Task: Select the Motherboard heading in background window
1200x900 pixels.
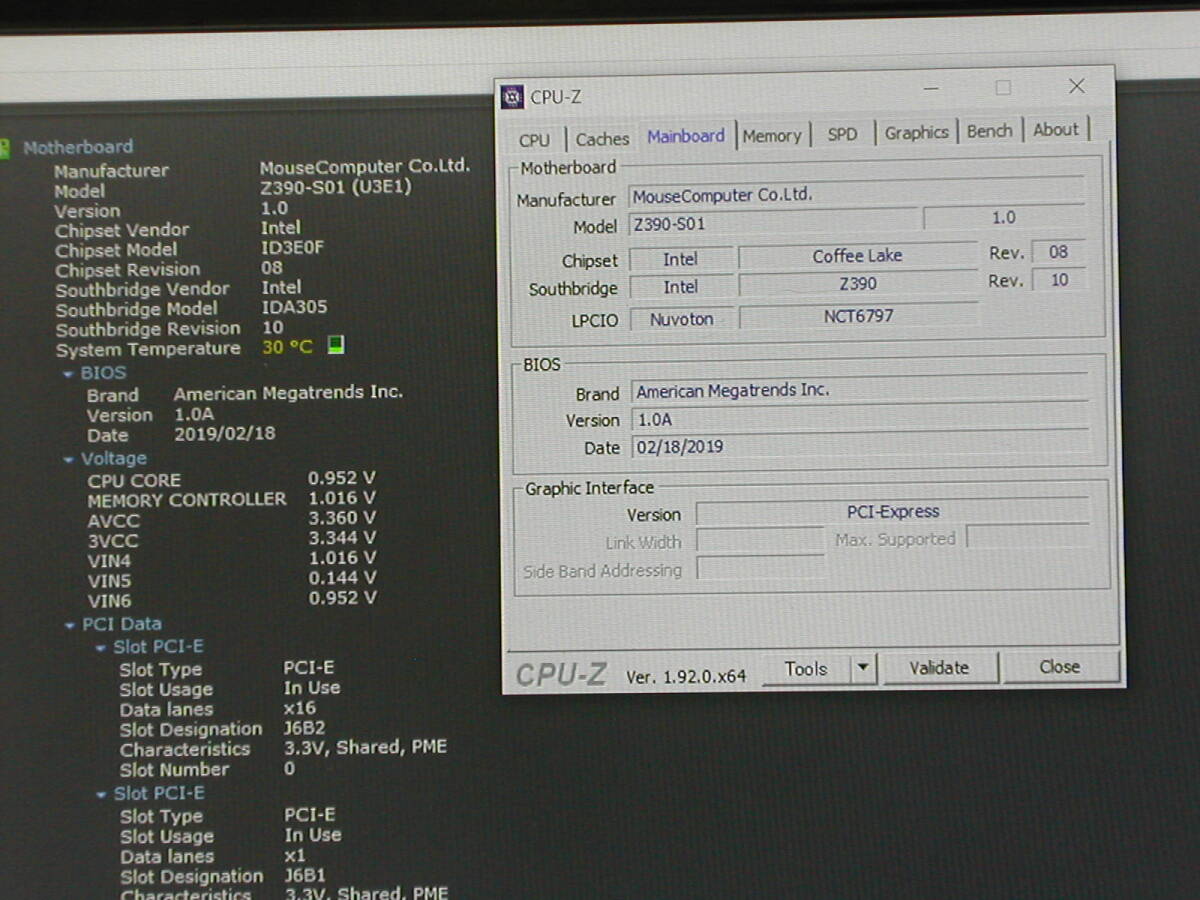Action: coord(78,147)
